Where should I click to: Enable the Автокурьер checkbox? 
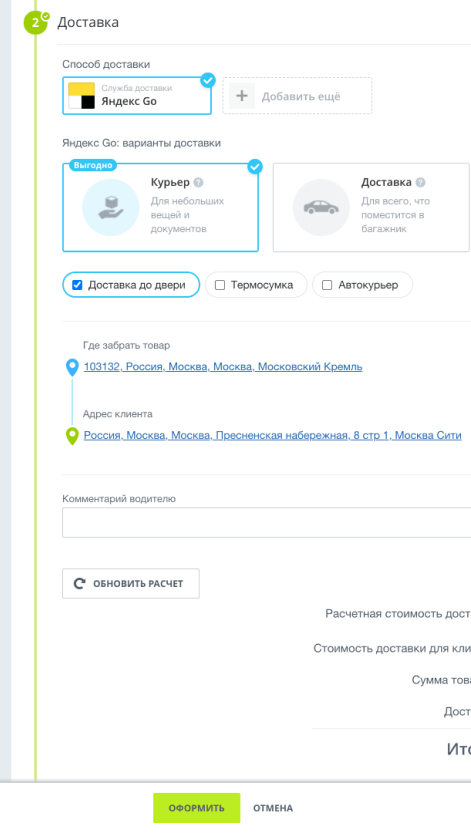tap(327, 285)
